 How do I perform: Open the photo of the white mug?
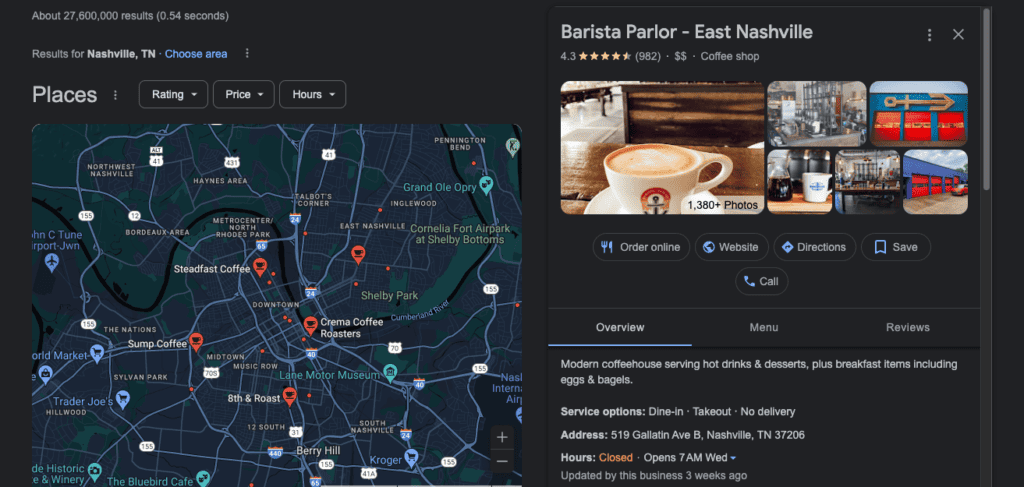tap(799, 181)
